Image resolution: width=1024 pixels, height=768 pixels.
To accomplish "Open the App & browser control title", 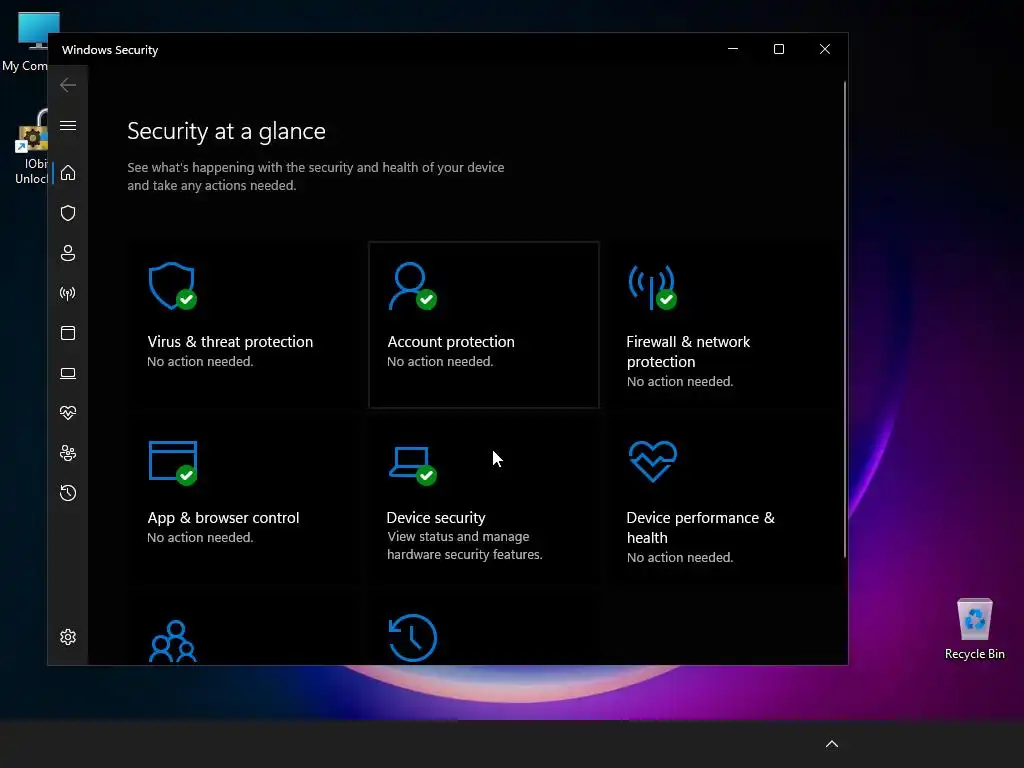I will tap(223, 518).
